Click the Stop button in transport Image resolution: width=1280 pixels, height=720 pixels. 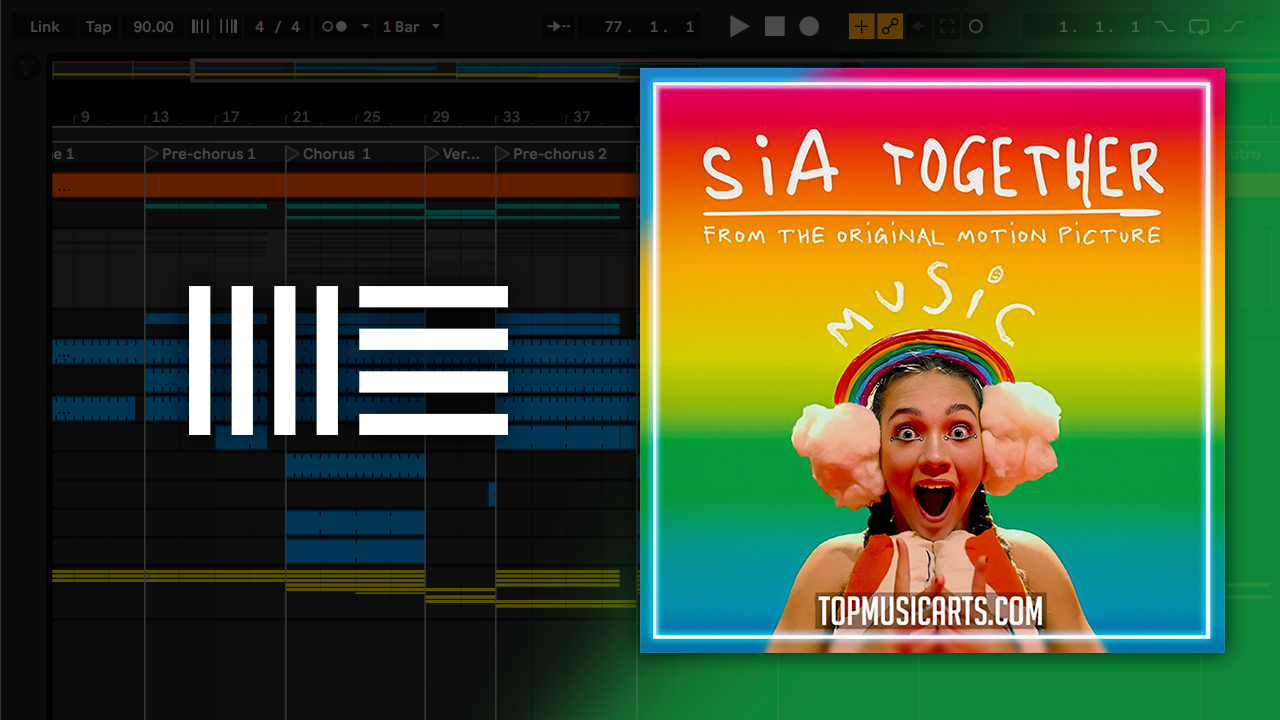tap(775, 27)
